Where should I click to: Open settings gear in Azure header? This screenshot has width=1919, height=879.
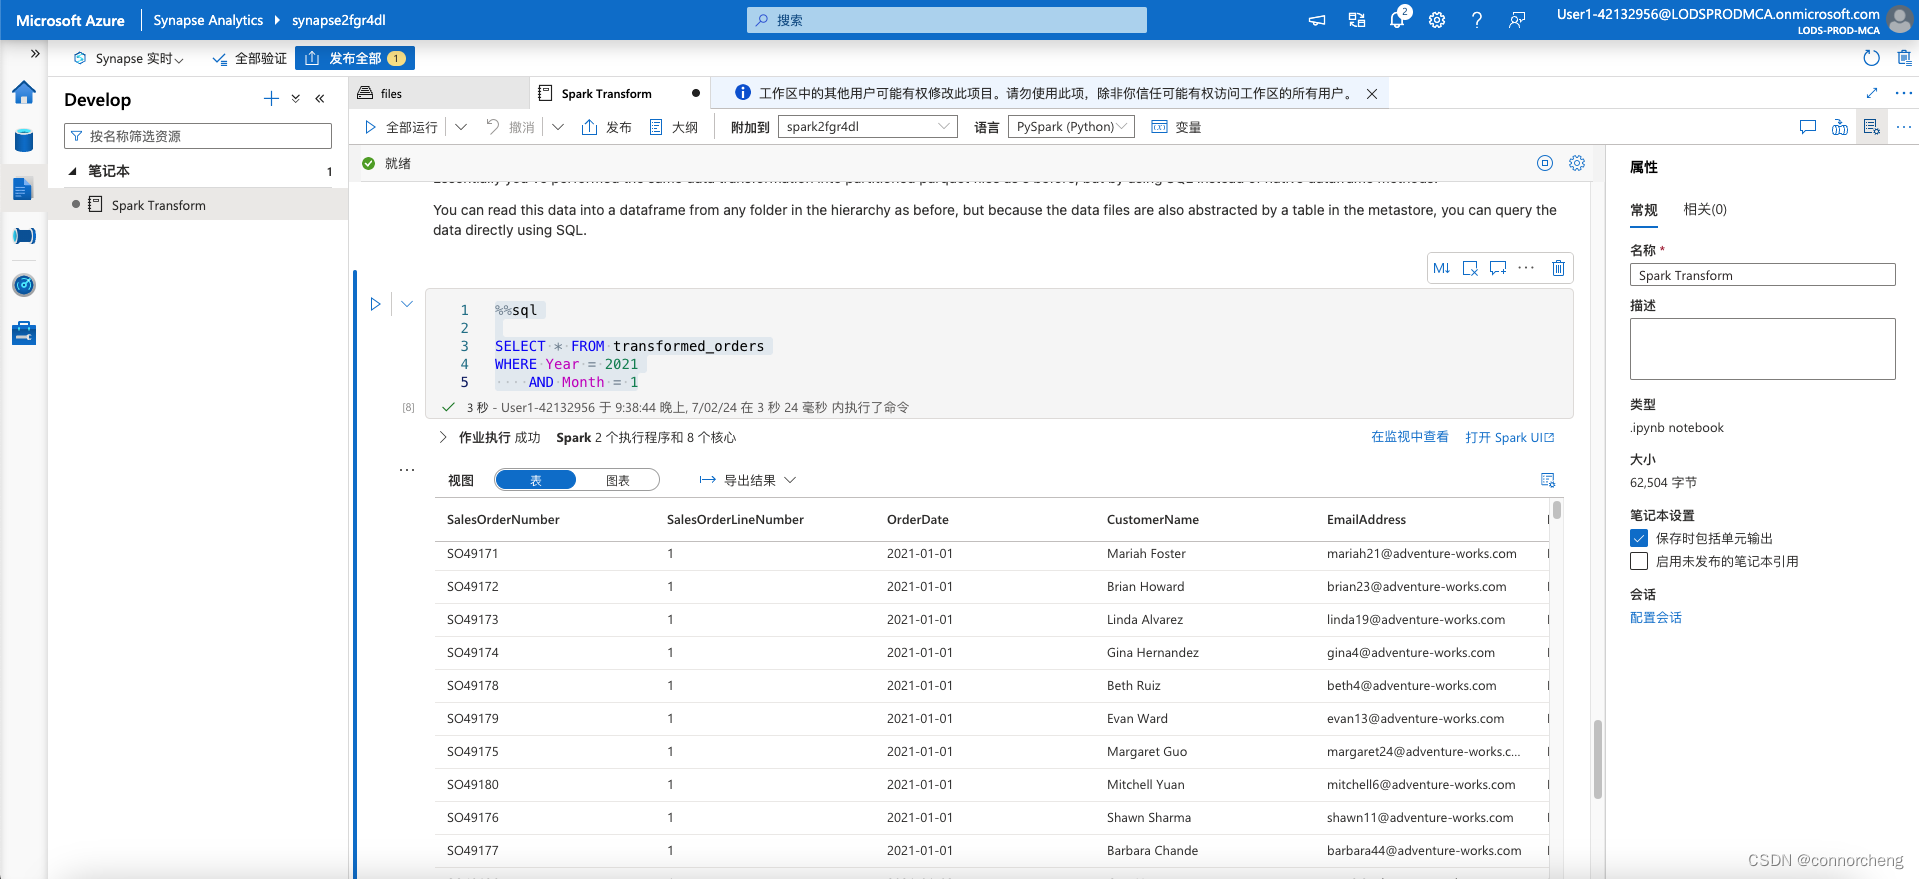(x=1437, y=20)
